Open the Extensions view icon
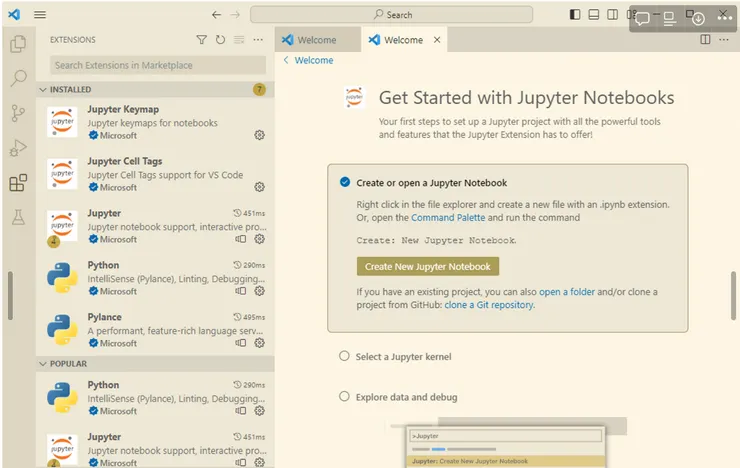This screenshot has height=468, width=740. (x=18, y=183)
